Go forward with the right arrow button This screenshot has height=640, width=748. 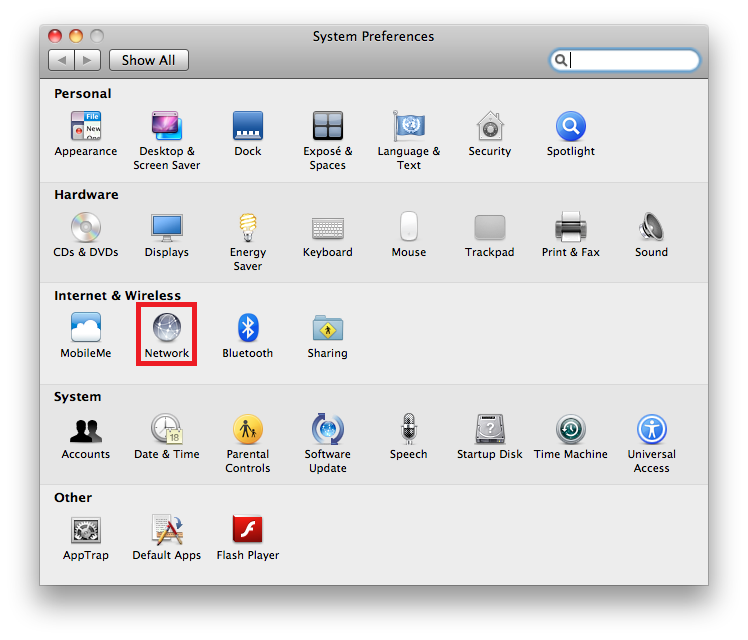click(87, 60)
